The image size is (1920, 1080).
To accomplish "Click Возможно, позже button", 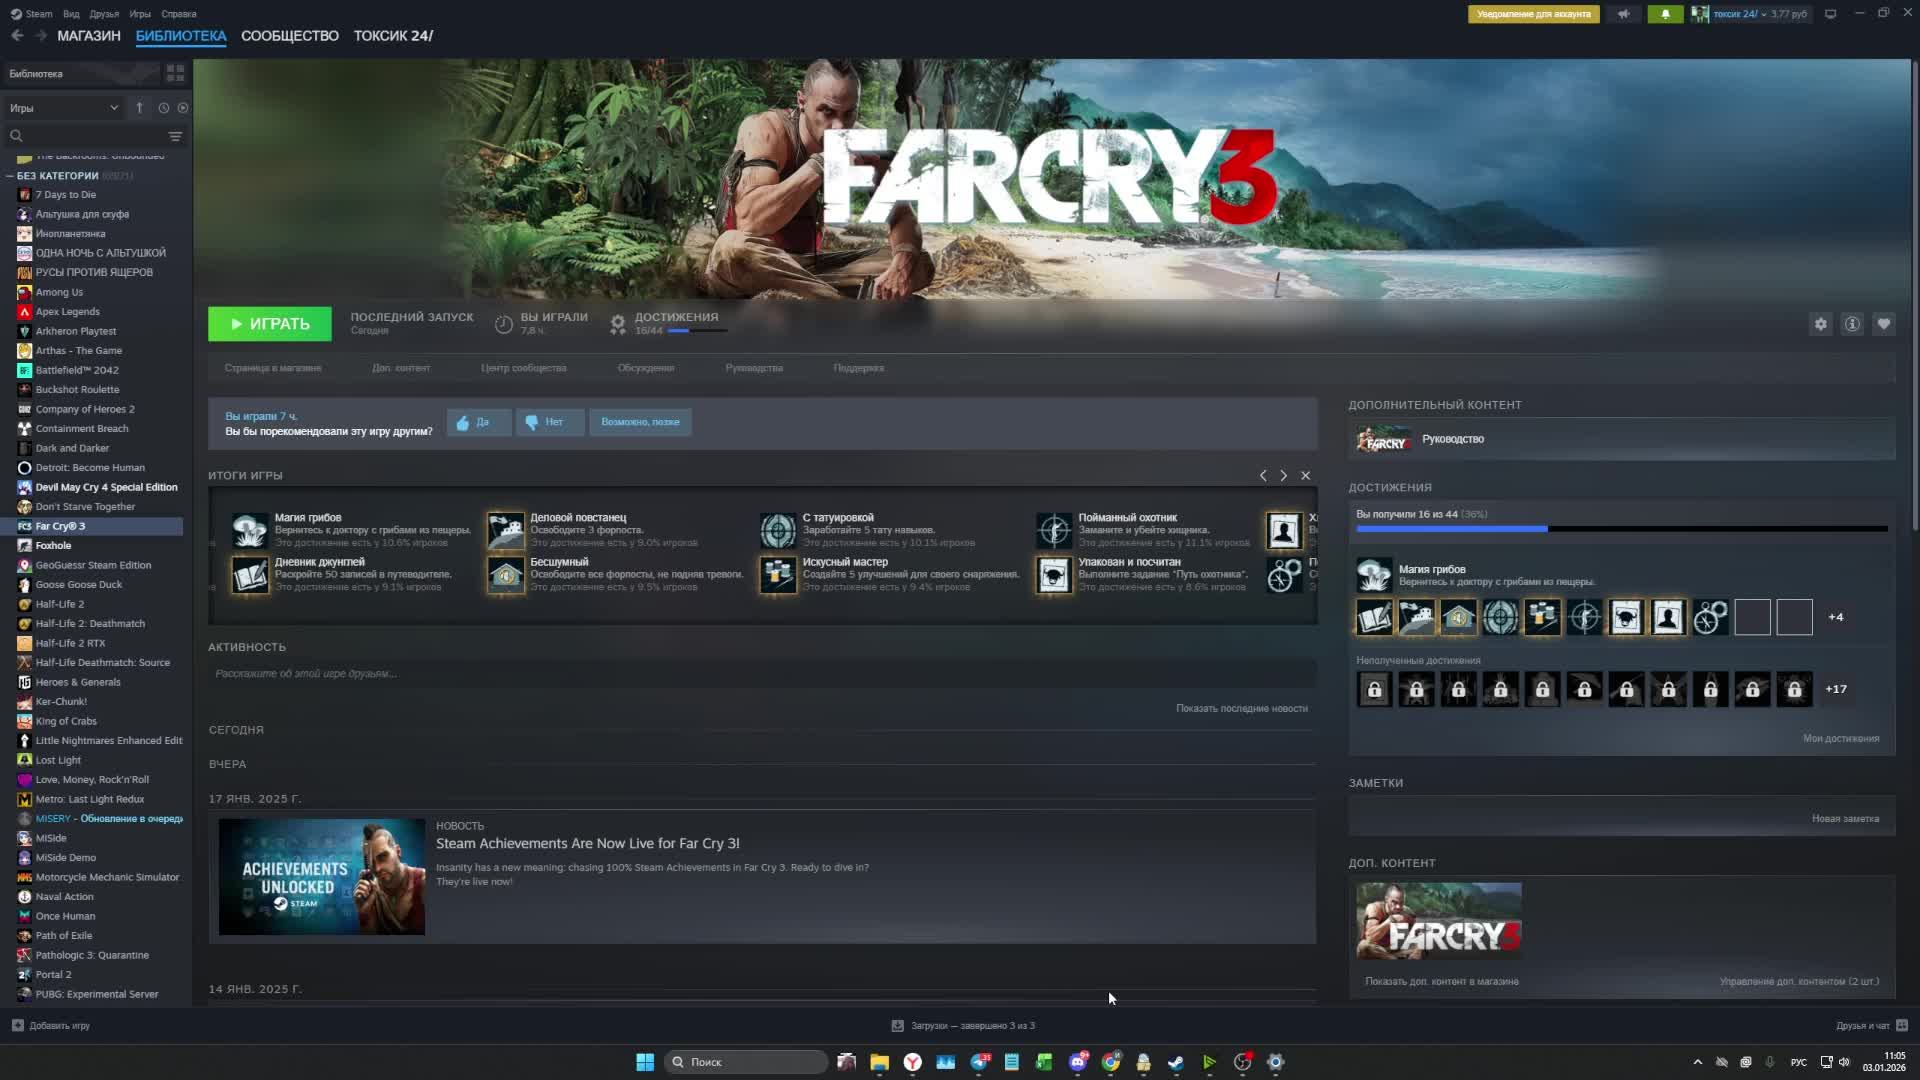I will coord(640,422).
